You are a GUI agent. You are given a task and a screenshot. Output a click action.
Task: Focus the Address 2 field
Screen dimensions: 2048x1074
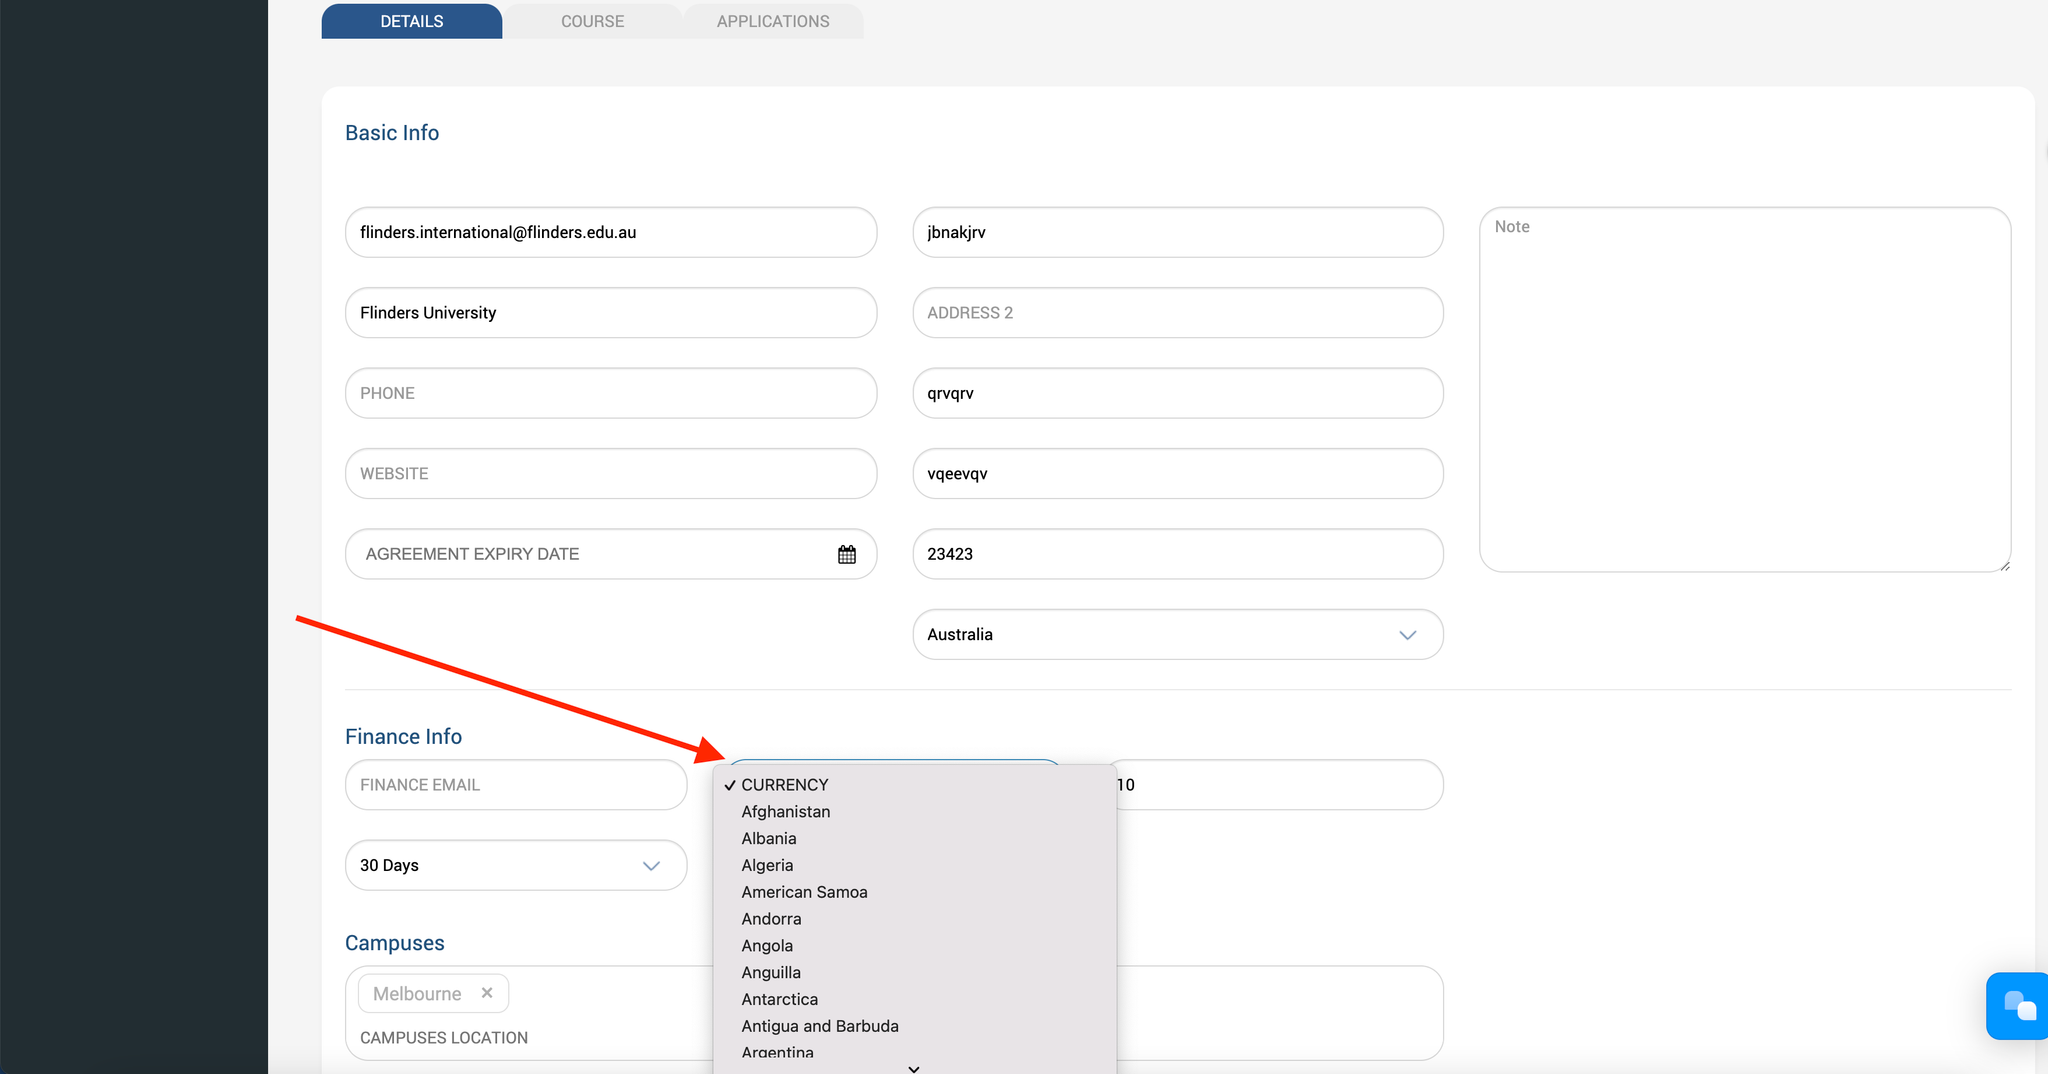(1177, 313)
